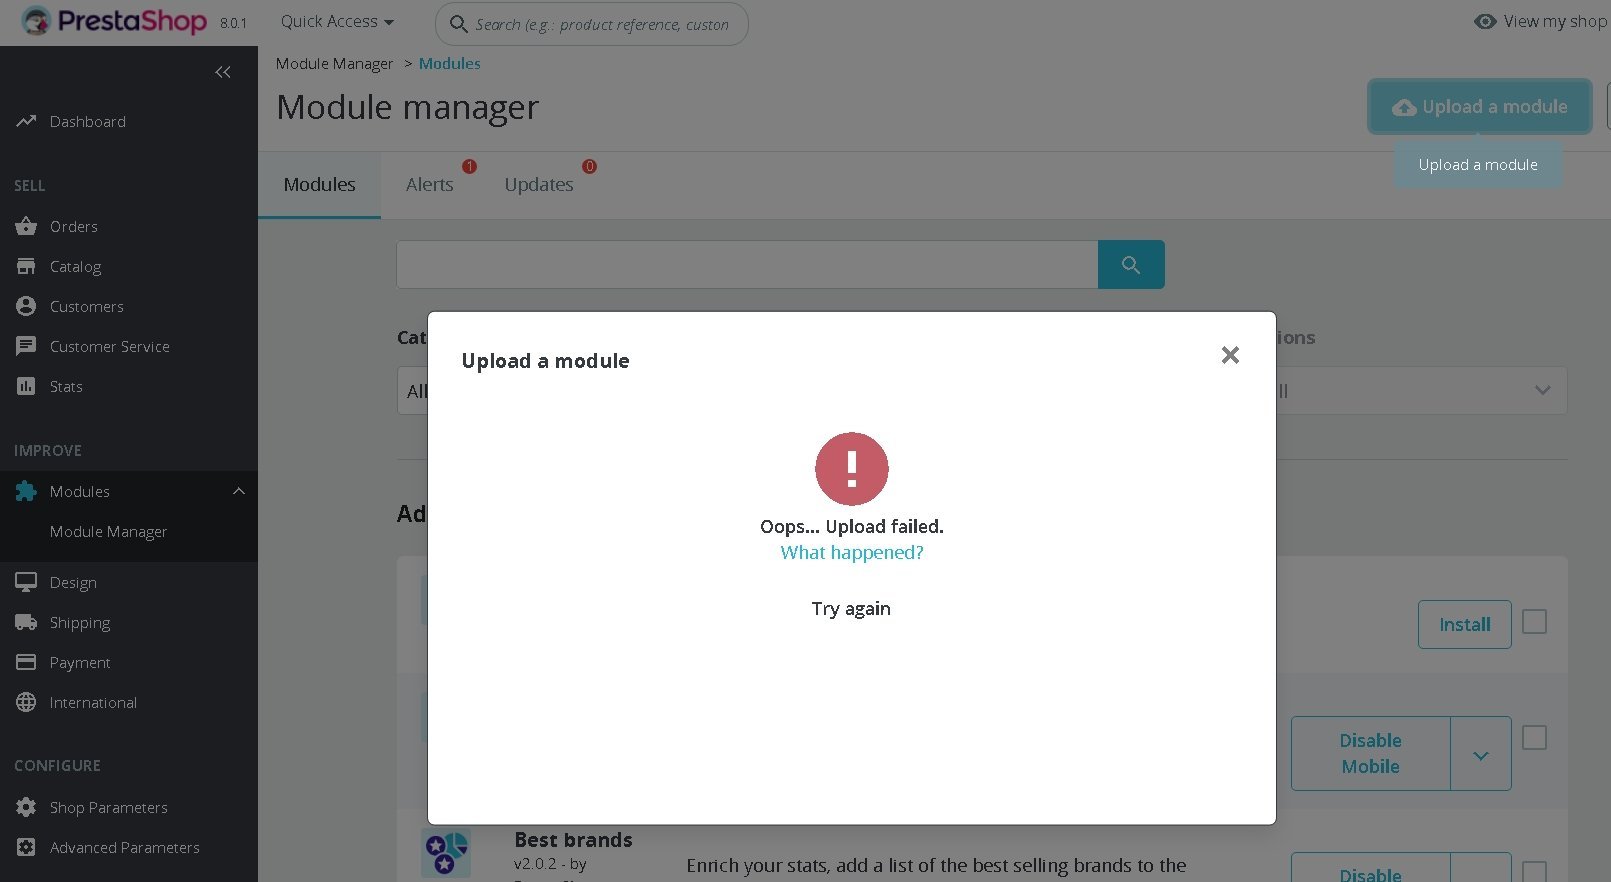Image resolution: width=1611 pixels, height=882 pixels.
Task: Click the Catalog store icon
Action: click(x=26, y=266)
